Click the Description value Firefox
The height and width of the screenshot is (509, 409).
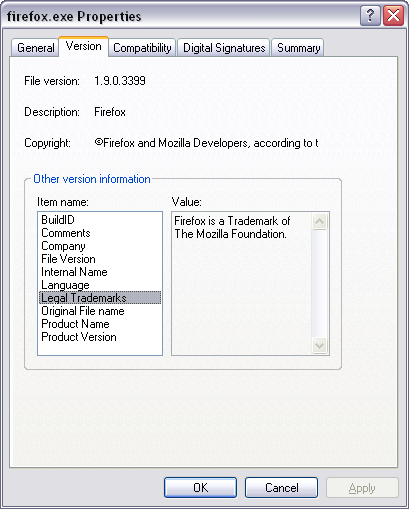(110, 112)
